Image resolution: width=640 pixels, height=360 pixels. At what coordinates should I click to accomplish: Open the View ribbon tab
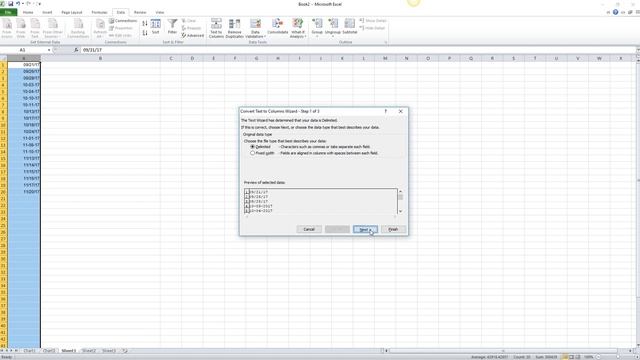click(160, 12)
